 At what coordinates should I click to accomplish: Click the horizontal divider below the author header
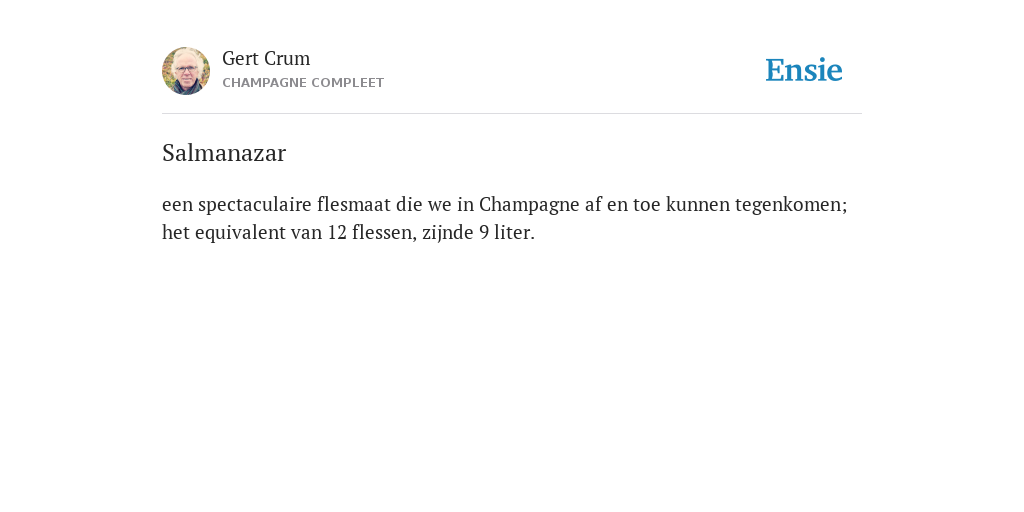[512, 114]
